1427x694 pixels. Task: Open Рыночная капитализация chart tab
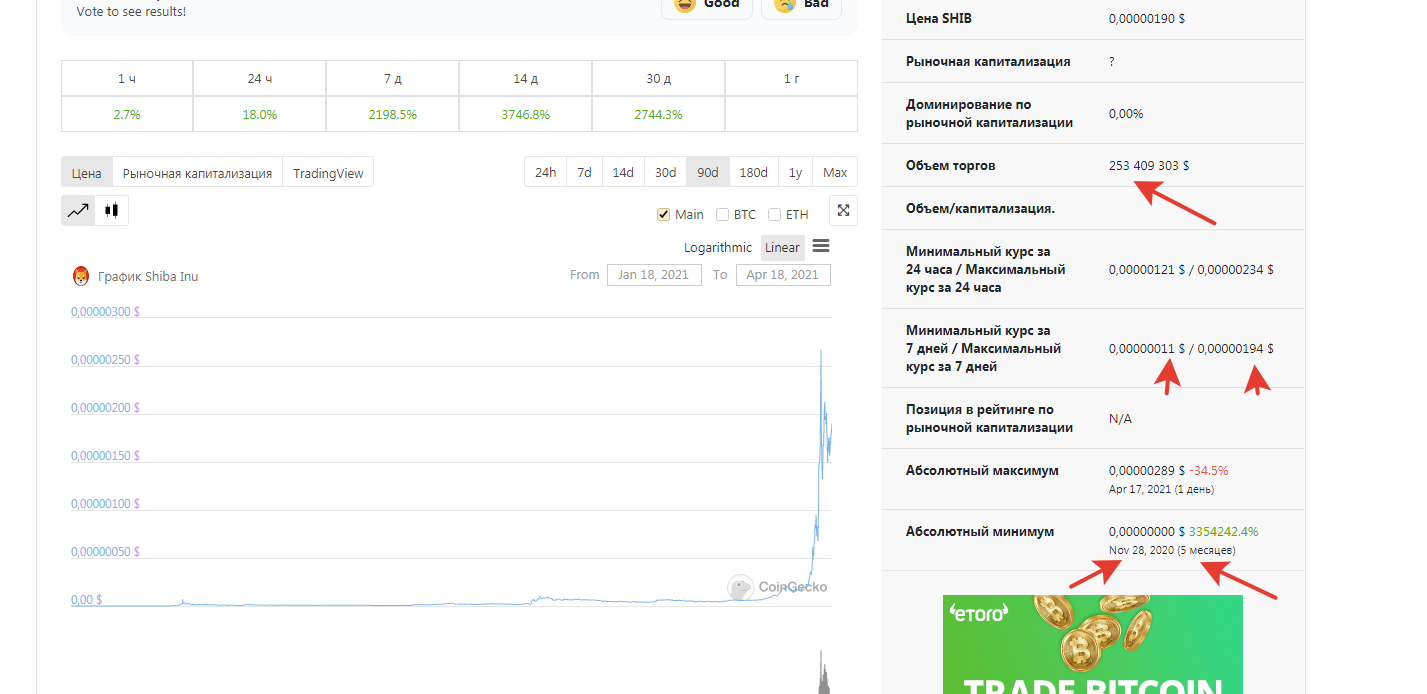pos(197,172)
